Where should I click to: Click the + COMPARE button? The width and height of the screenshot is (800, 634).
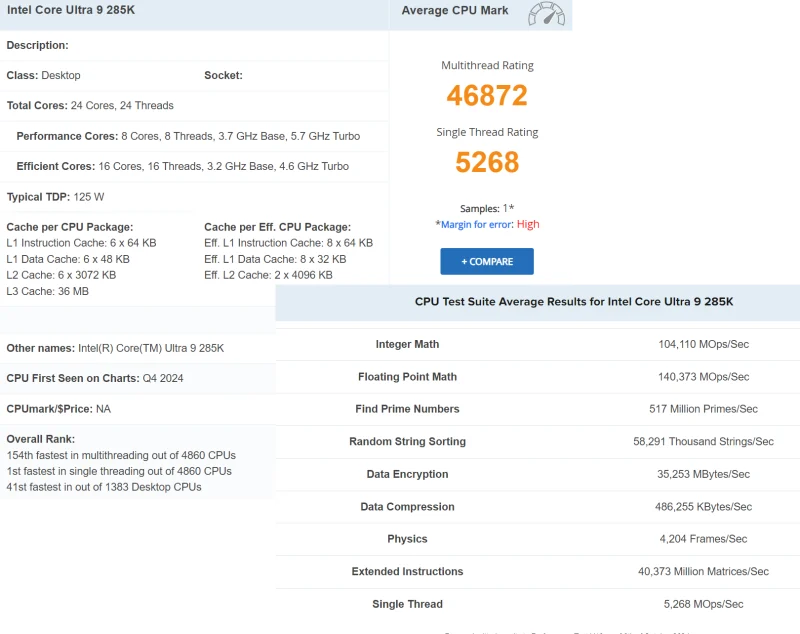click(487, 261)
